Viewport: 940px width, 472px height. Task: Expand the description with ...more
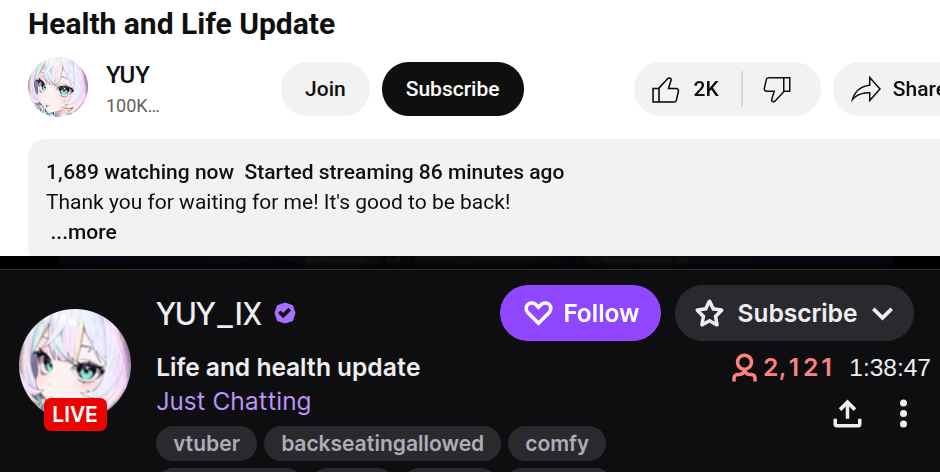pos(83,232)
